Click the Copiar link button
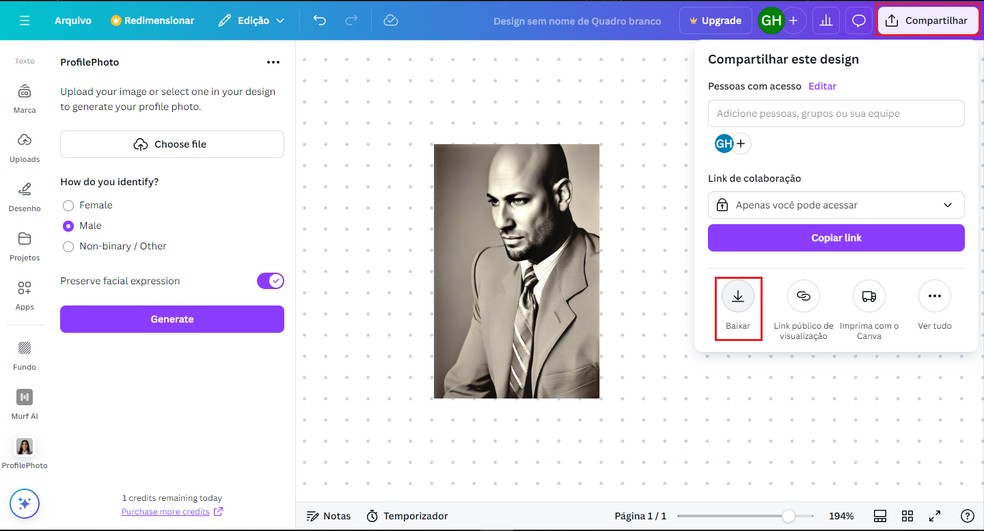The height and width of the screenshot is (531, 984). [836, 238]
